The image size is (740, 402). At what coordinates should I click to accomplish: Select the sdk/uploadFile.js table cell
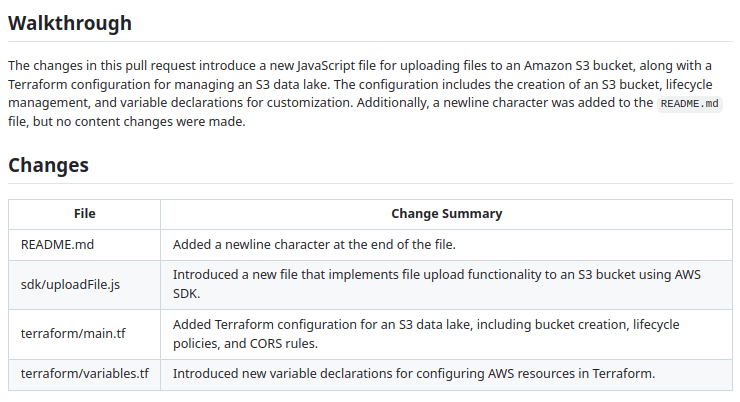(71, 284)
